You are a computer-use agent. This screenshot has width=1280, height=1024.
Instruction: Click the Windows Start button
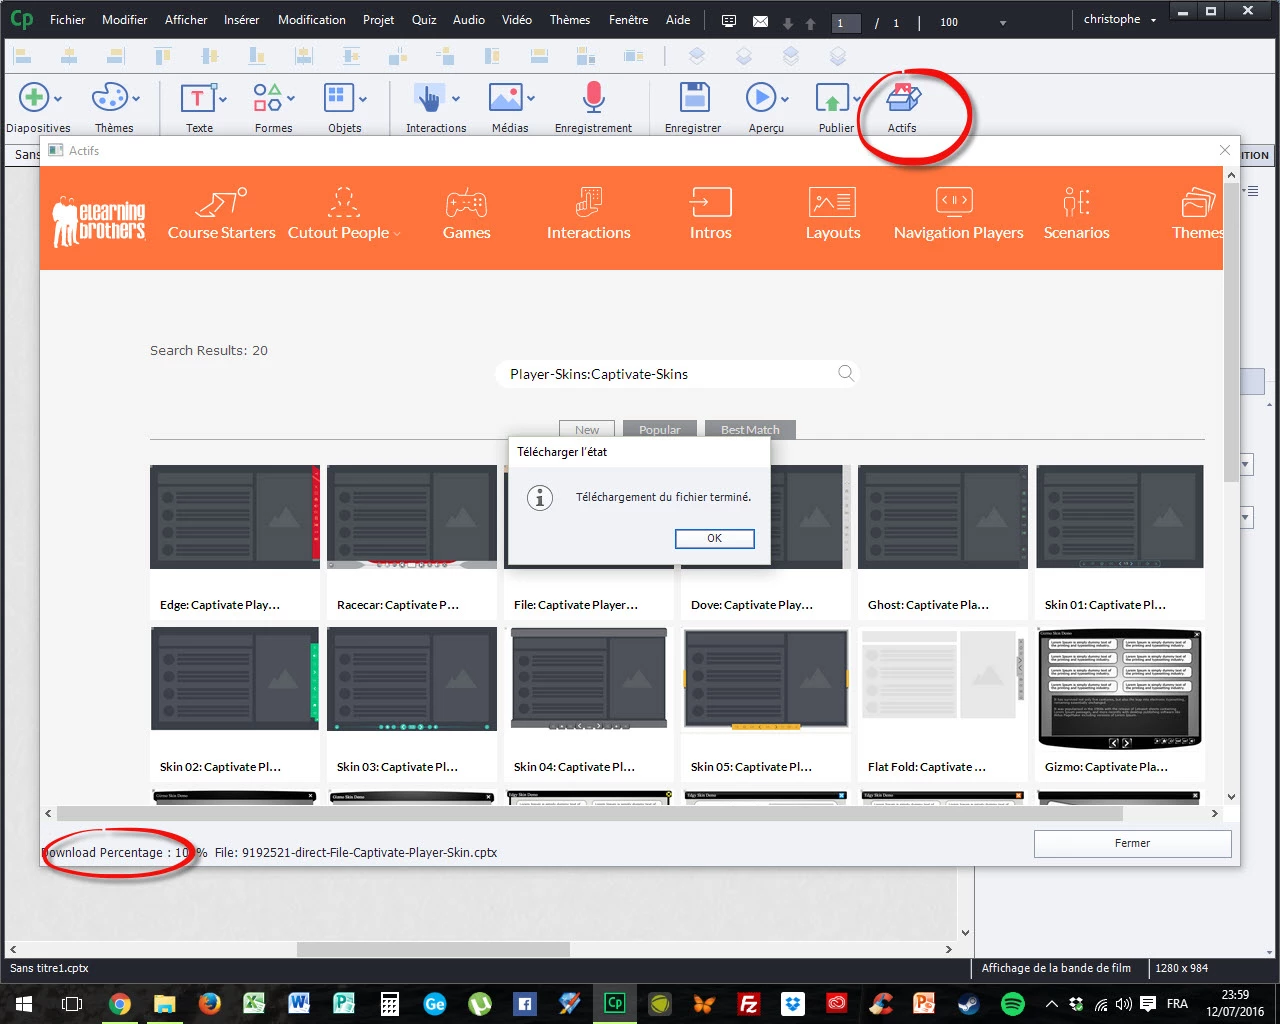pyautogui.click(x=24, y=1004)
